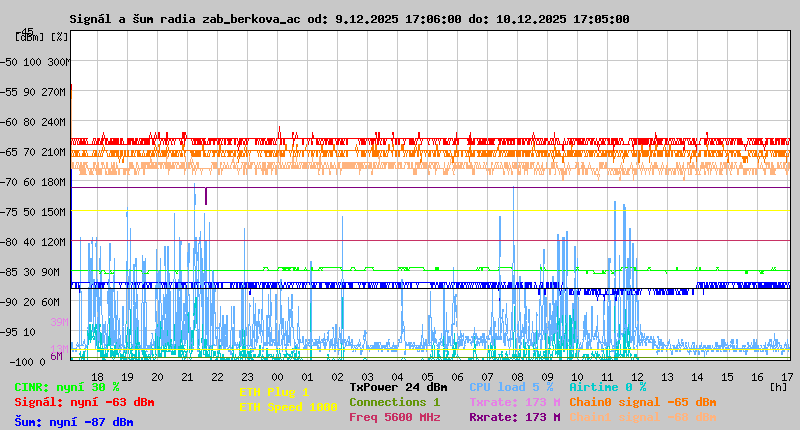Select the red Signál -63 dBm legend label
This screenshot has width=800, height=430.
point(84,402)
